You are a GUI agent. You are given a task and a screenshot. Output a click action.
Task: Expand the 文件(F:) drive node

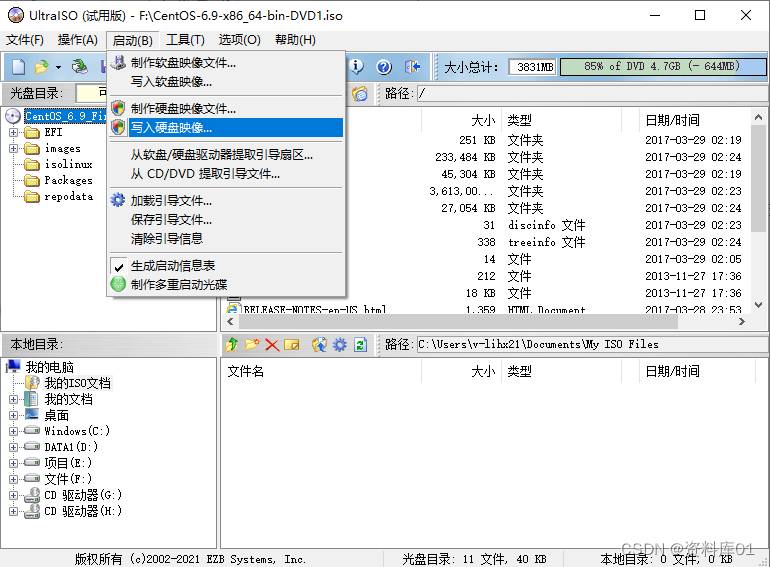click(13, 479)
